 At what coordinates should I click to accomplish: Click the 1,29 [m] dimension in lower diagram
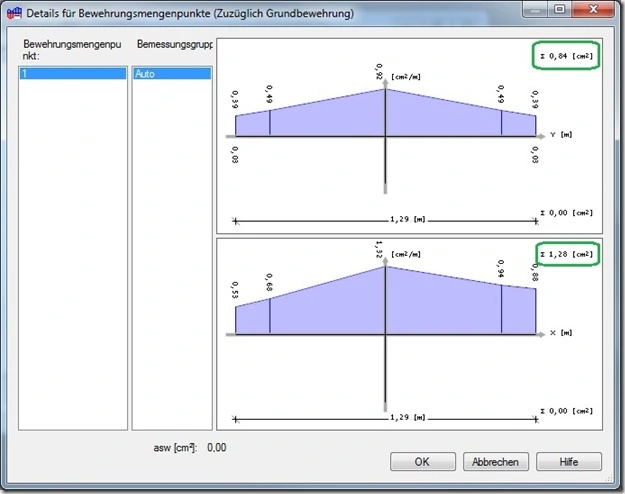click(x=407, y=417)
